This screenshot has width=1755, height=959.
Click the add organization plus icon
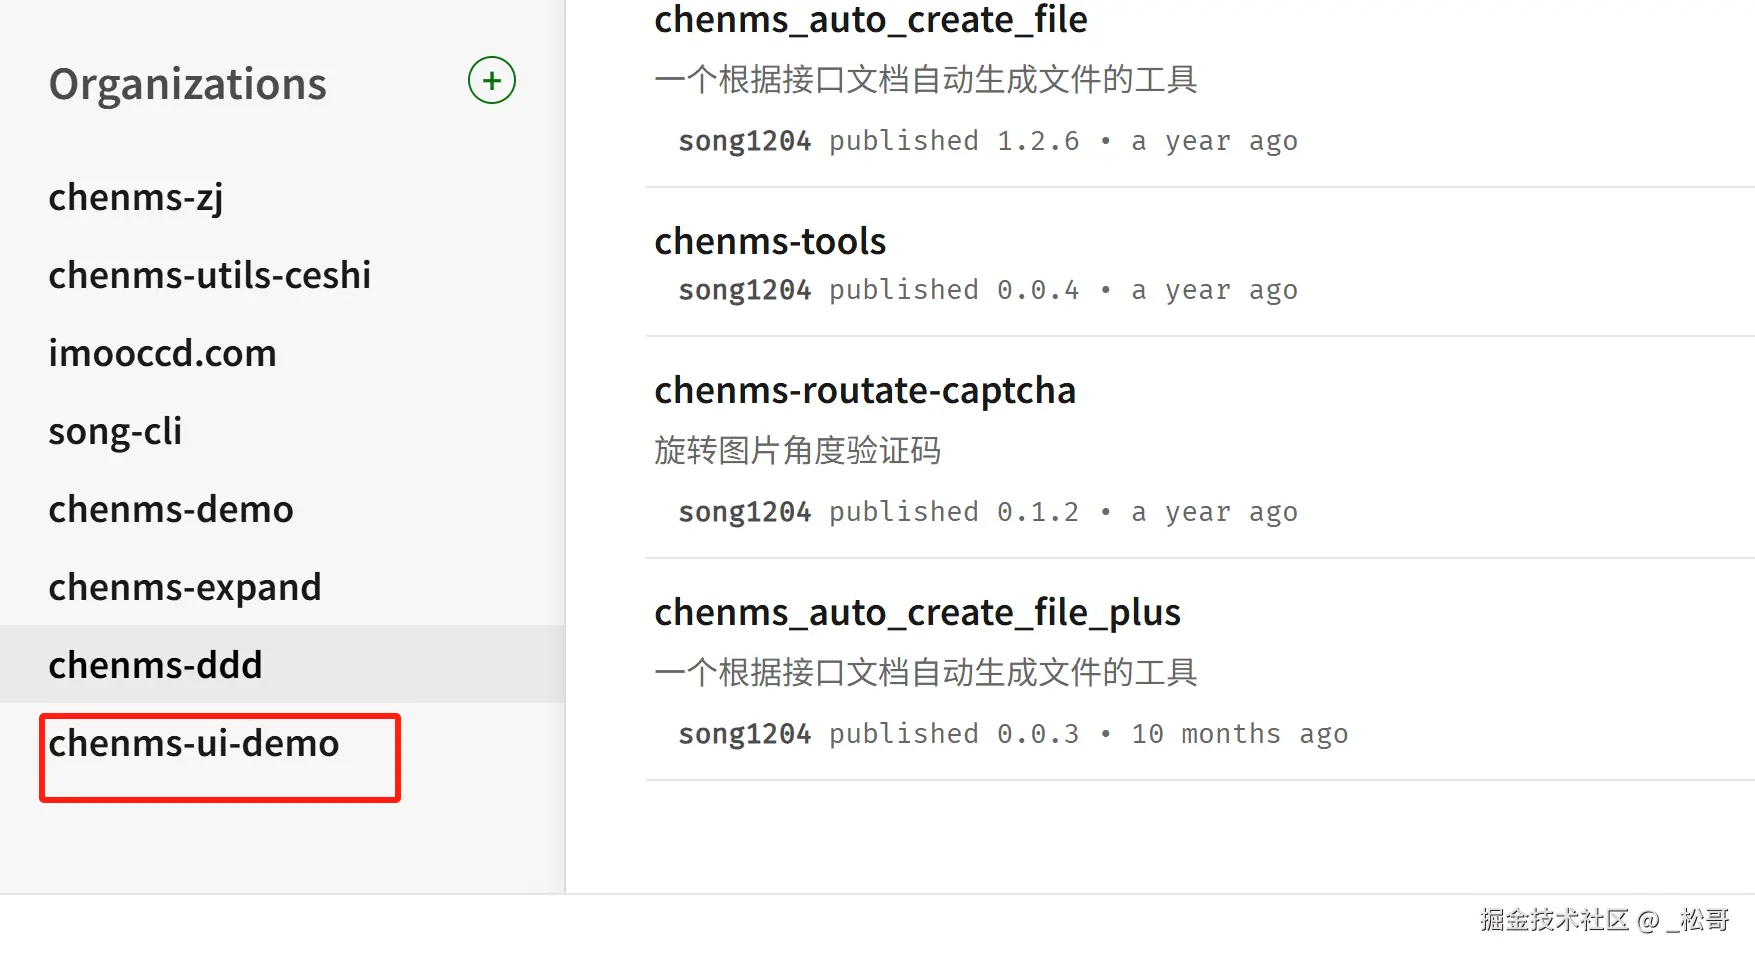(491, 81)
